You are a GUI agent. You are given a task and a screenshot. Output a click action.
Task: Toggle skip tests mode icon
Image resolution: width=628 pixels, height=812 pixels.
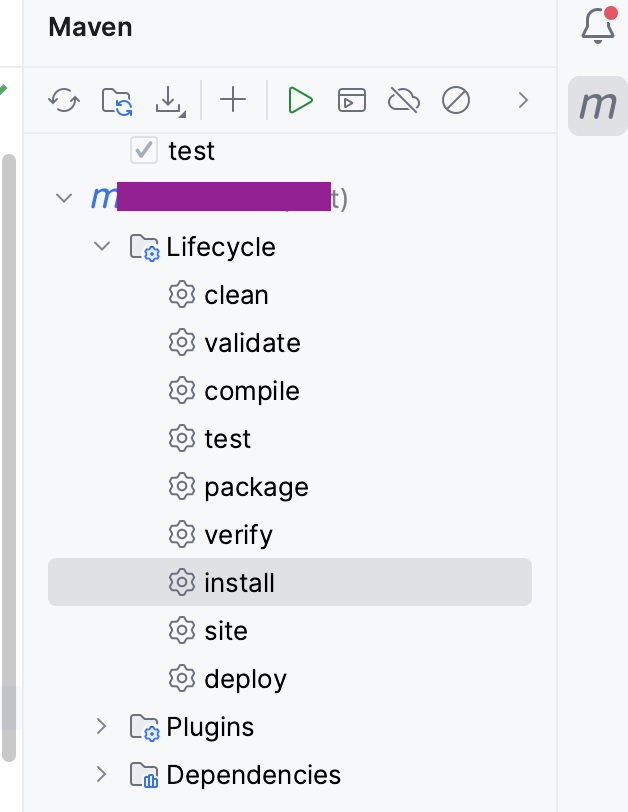(456, 100)
